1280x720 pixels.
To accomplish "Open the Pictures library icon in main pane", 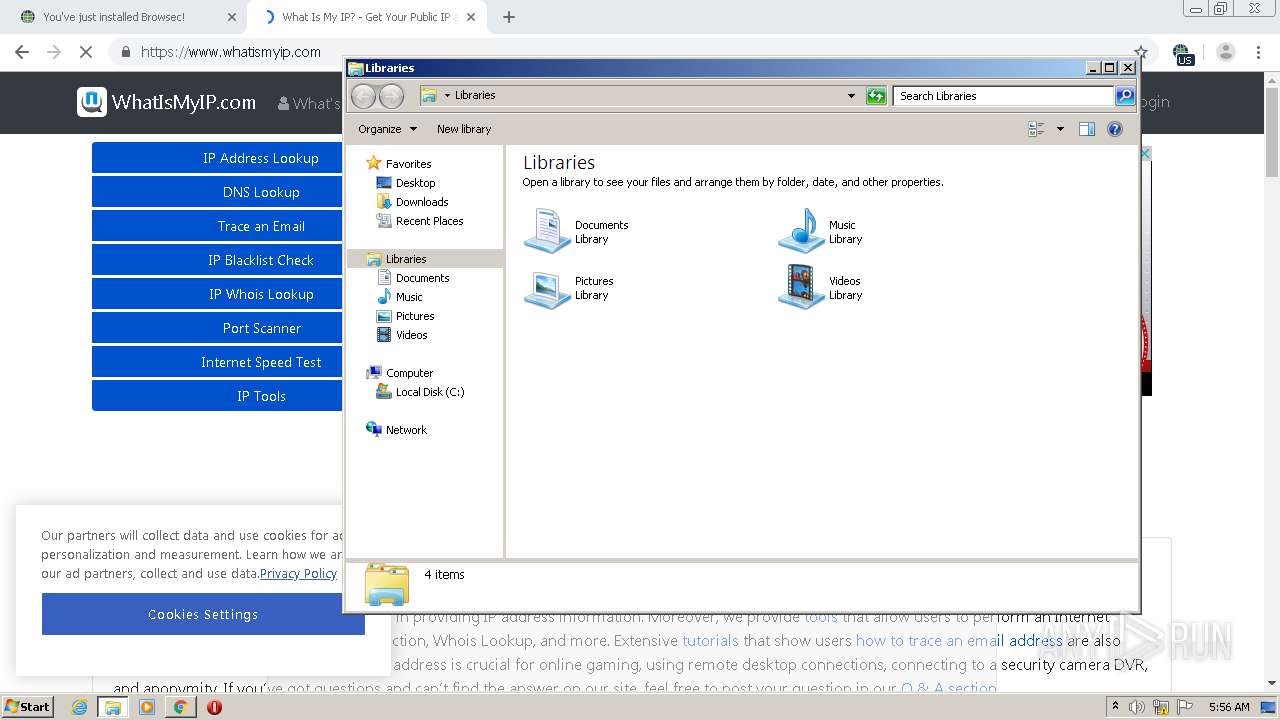I will click(x=547, y=288).
